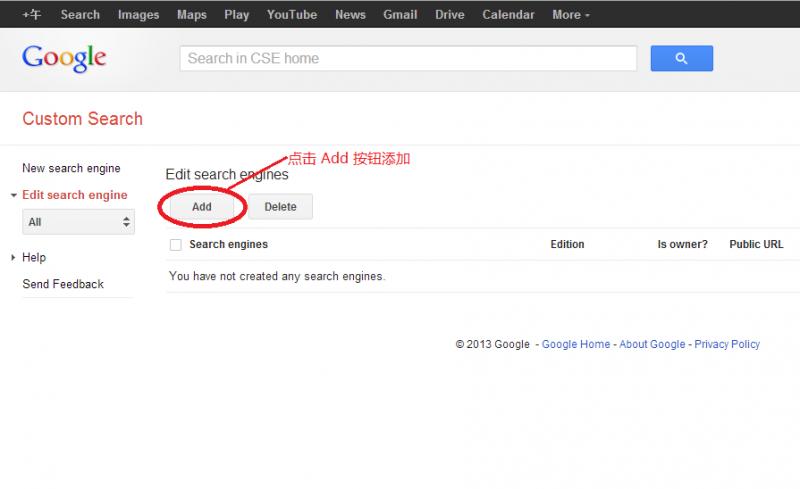Click the Google logo

click(64, 58)
